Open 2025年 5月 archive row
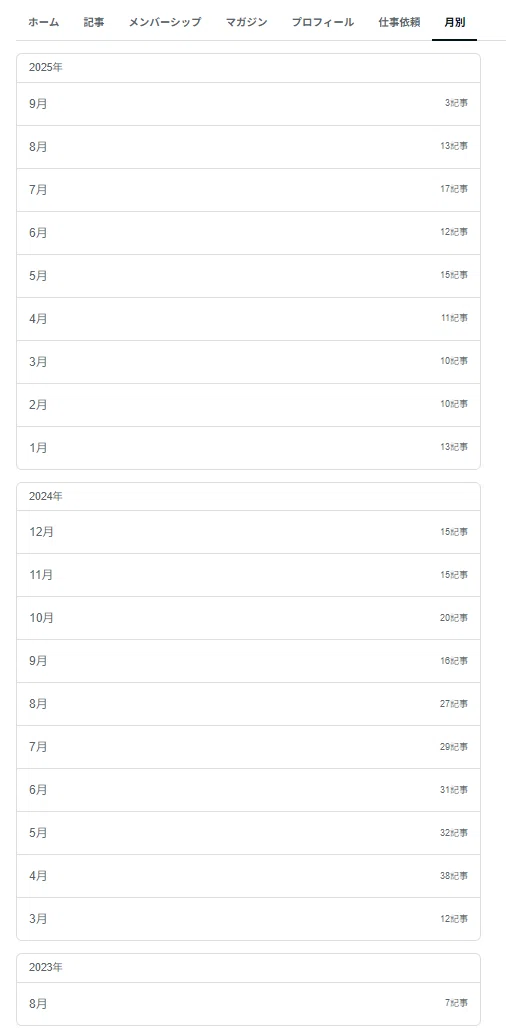The image size is (506, 1031). 248,276
